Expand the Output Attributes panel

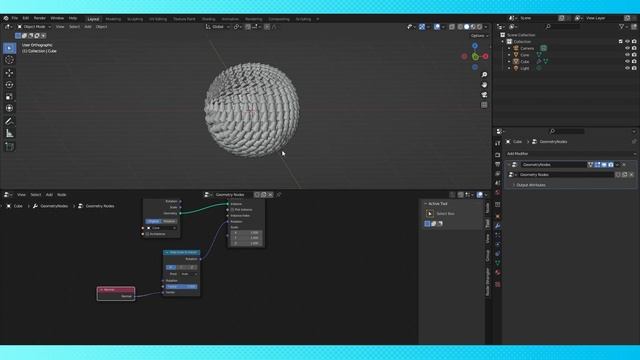530,185
